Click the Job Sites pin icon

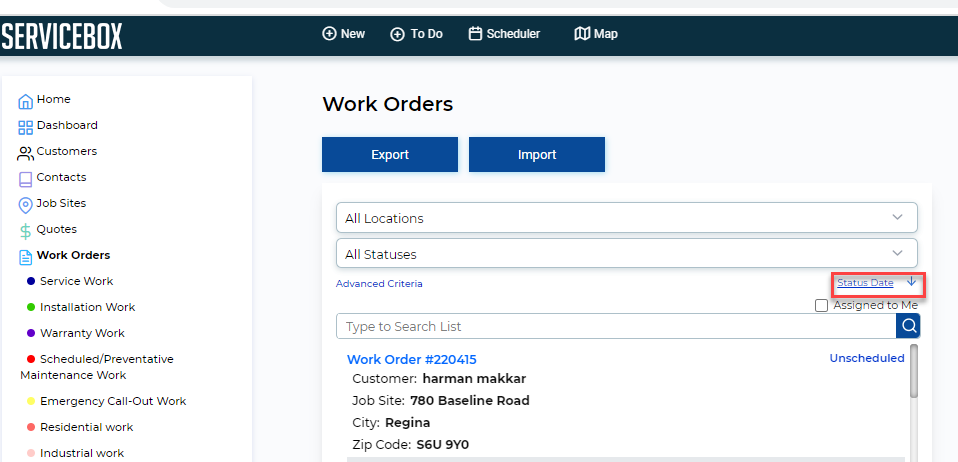25,205
